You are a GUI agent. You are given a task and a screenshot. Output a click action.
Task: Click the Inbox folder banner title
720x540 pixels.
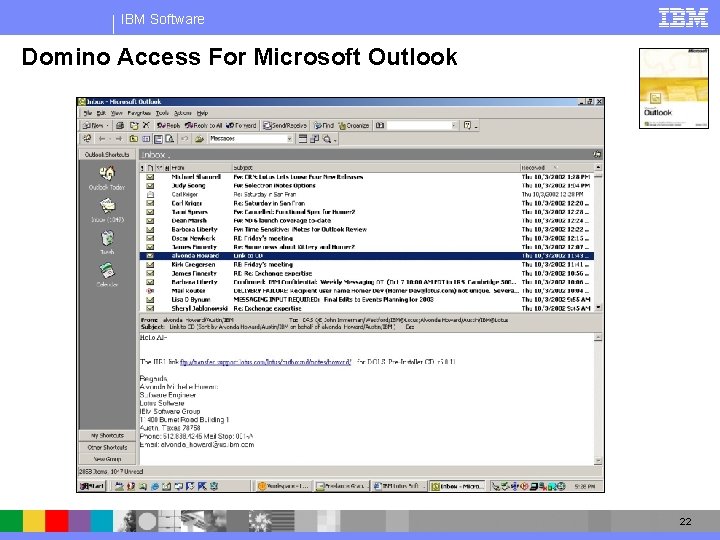(153, 155)
